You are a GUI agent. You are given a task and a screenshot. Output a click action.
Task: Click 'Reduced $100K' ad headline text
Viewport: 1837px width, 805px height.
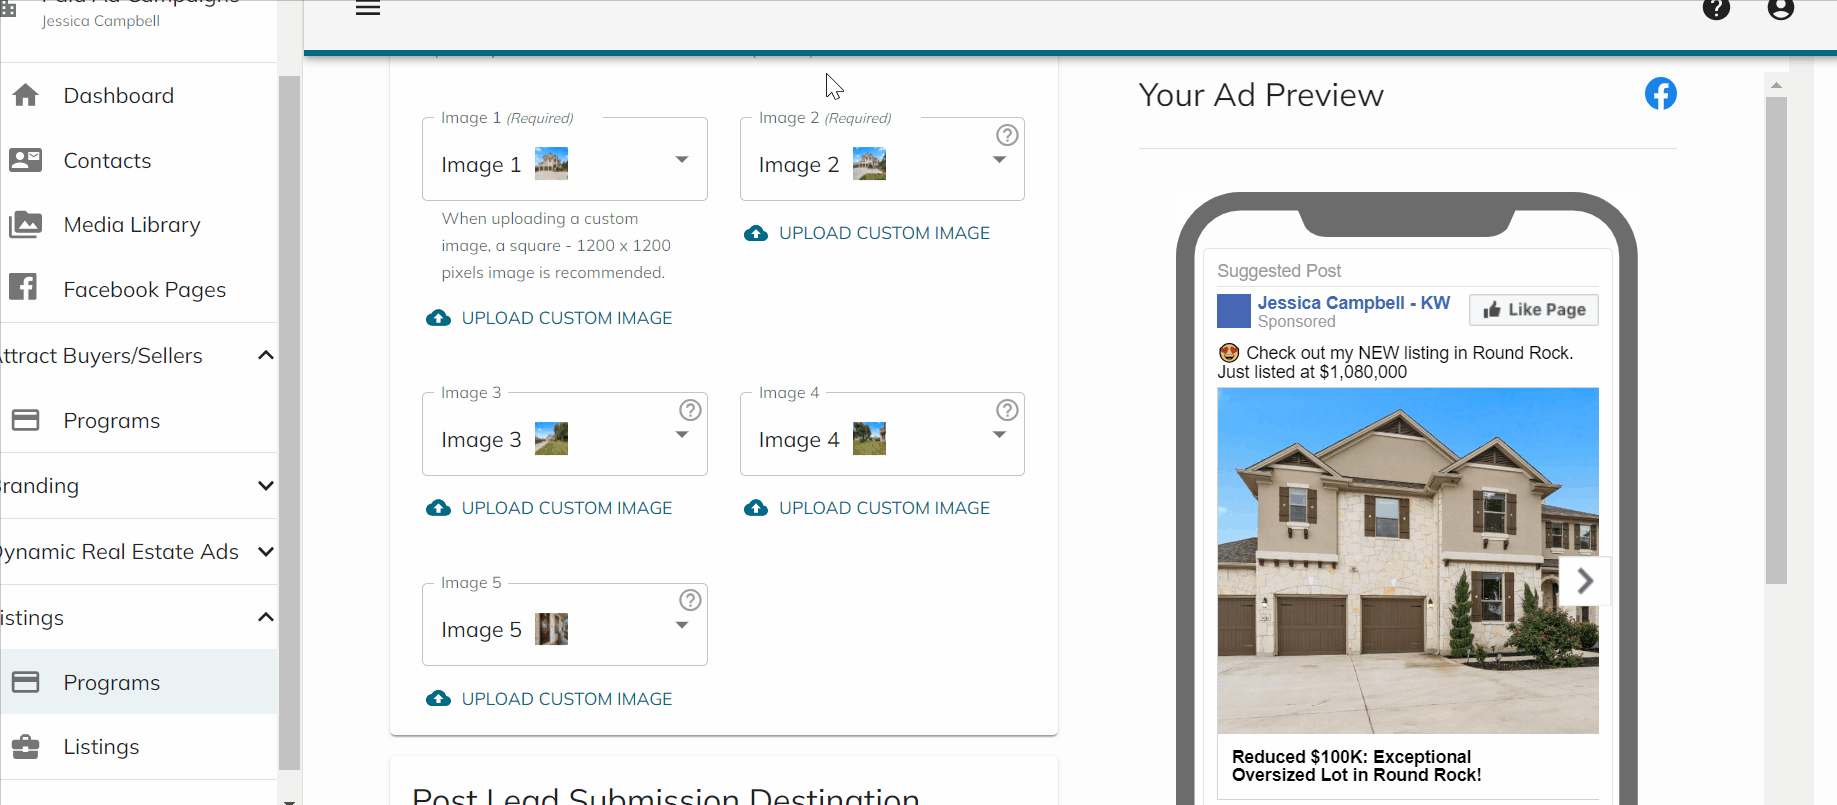pos(1357,766)
